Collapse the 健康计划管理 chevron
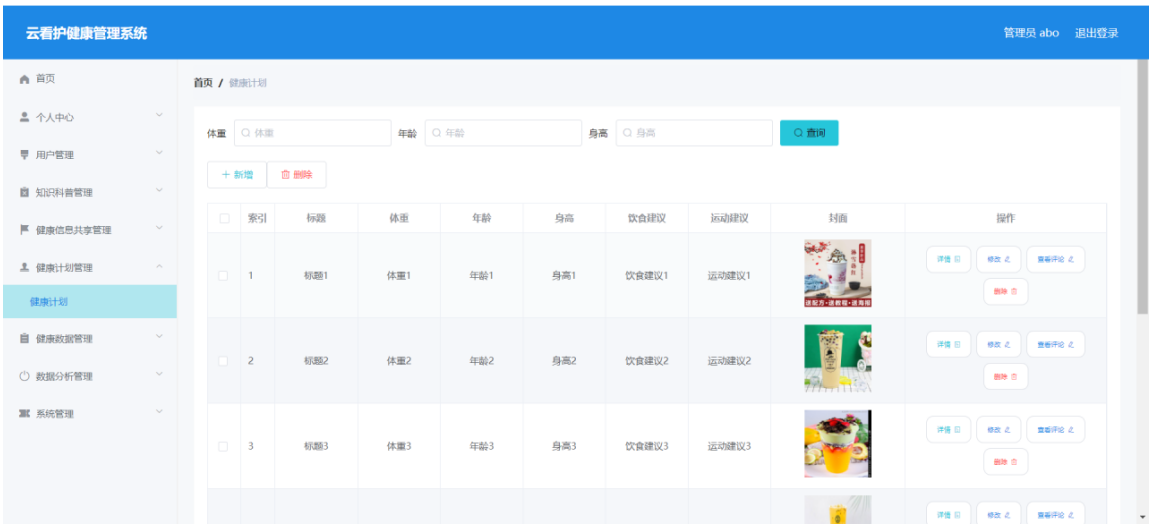1157x532 pixels. click(159, 266)
